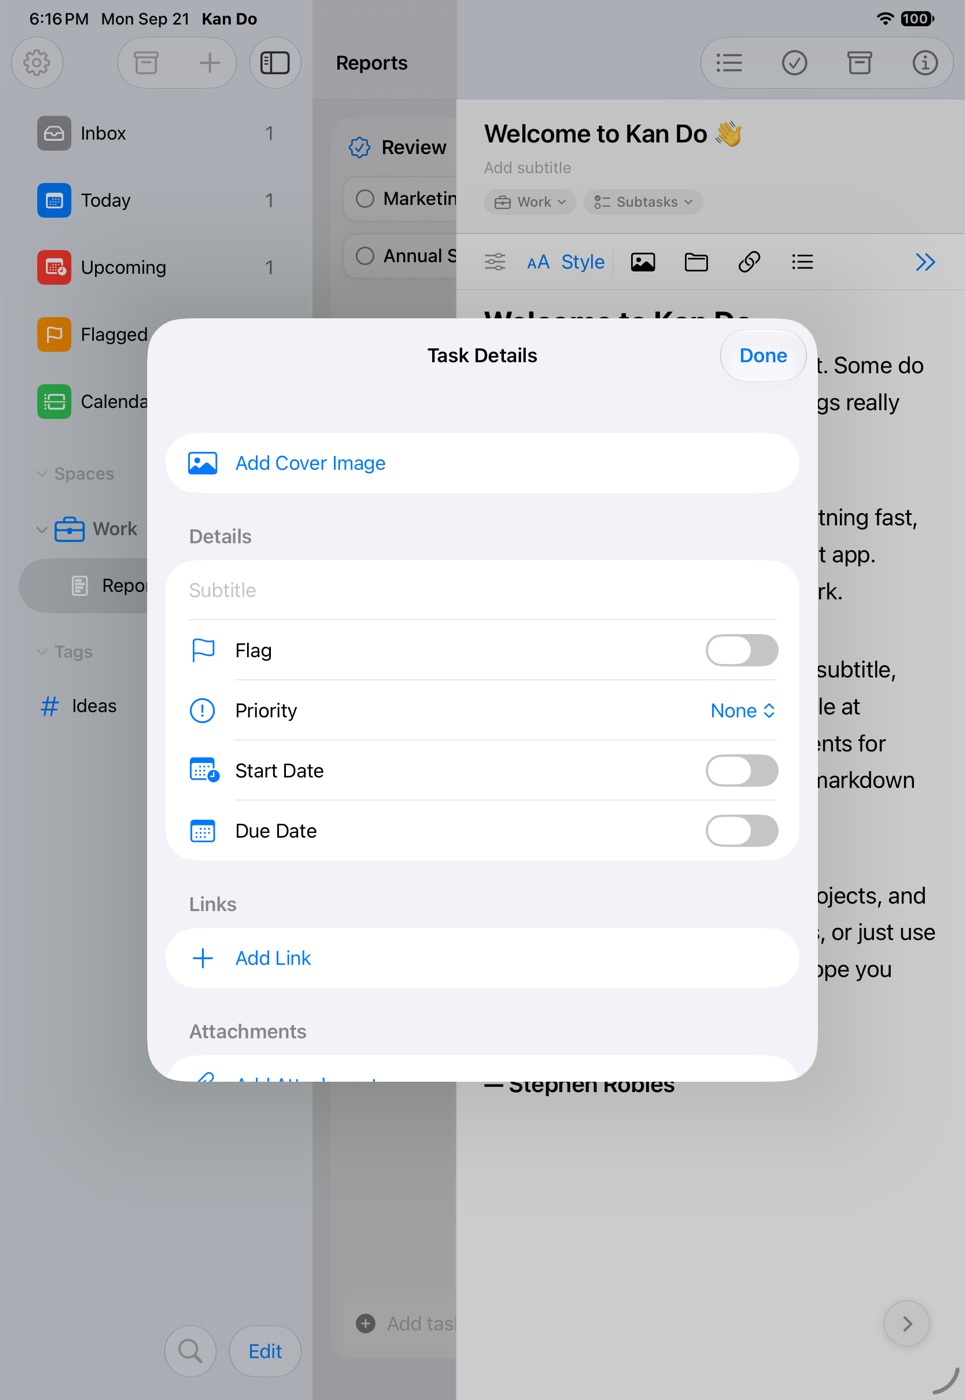Open the Upcoming list
Screen dimensions: 965x1400
pos(156,267)
